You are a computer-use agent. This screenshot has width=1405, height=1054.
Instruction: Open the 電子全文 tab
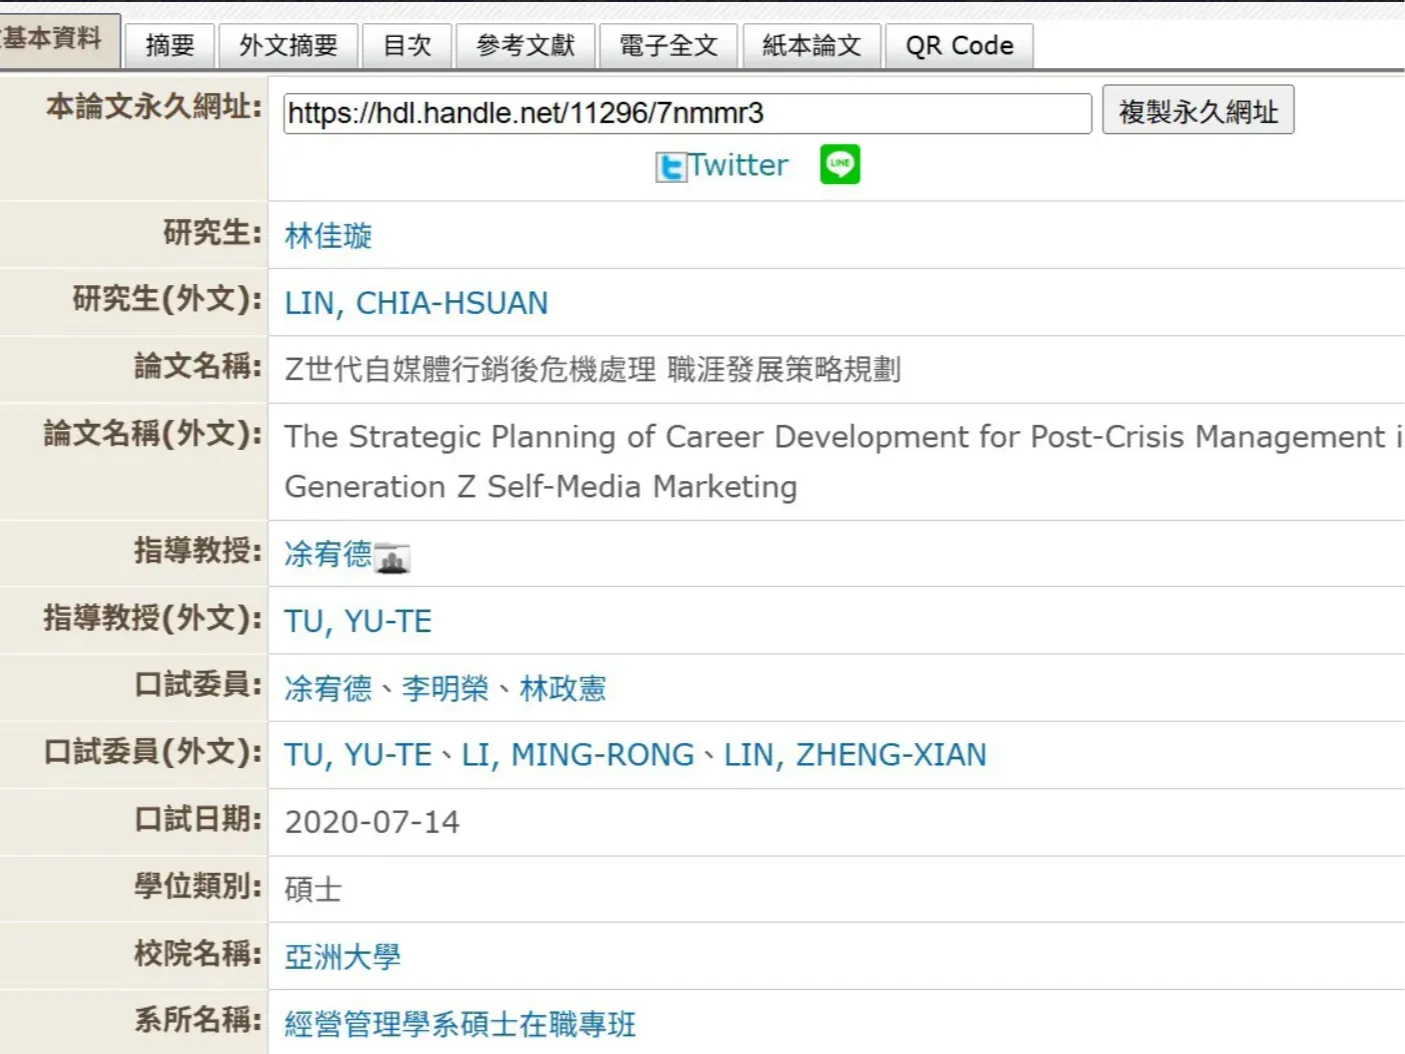668,46
